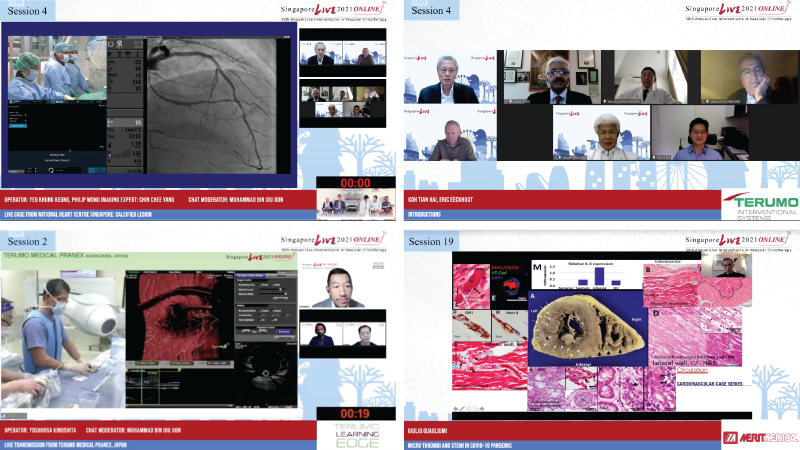800x450 pixels.
Task: Click previous slide arrow on Session 19 slide
Action: (456, 409)
